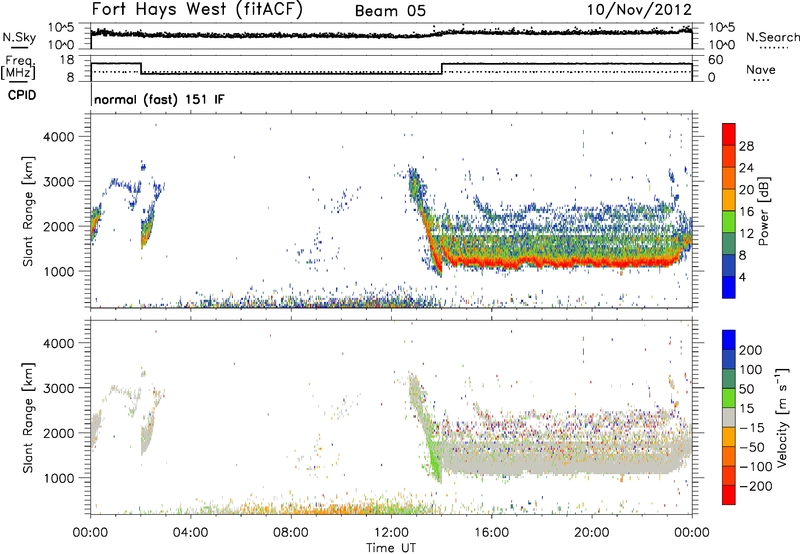Click the "08:00" time tick label
This screenshot has width=800, height=554.
(x=290, y=533)
